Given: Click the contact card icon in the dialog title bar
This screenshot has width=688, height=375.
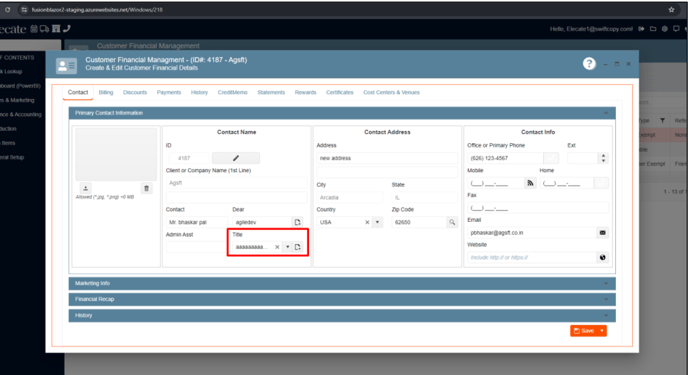Looking at the screenshot, I should [x=66, y=66].
